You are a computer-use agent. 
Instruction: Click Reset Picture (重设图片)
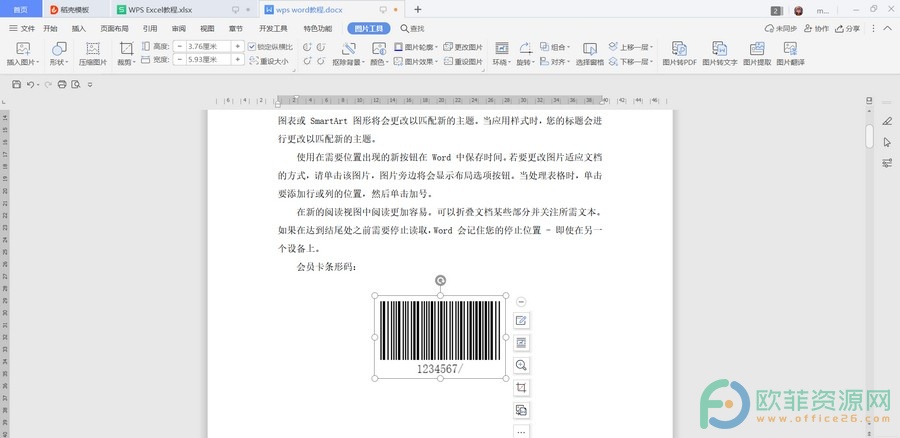click(463, 61)
